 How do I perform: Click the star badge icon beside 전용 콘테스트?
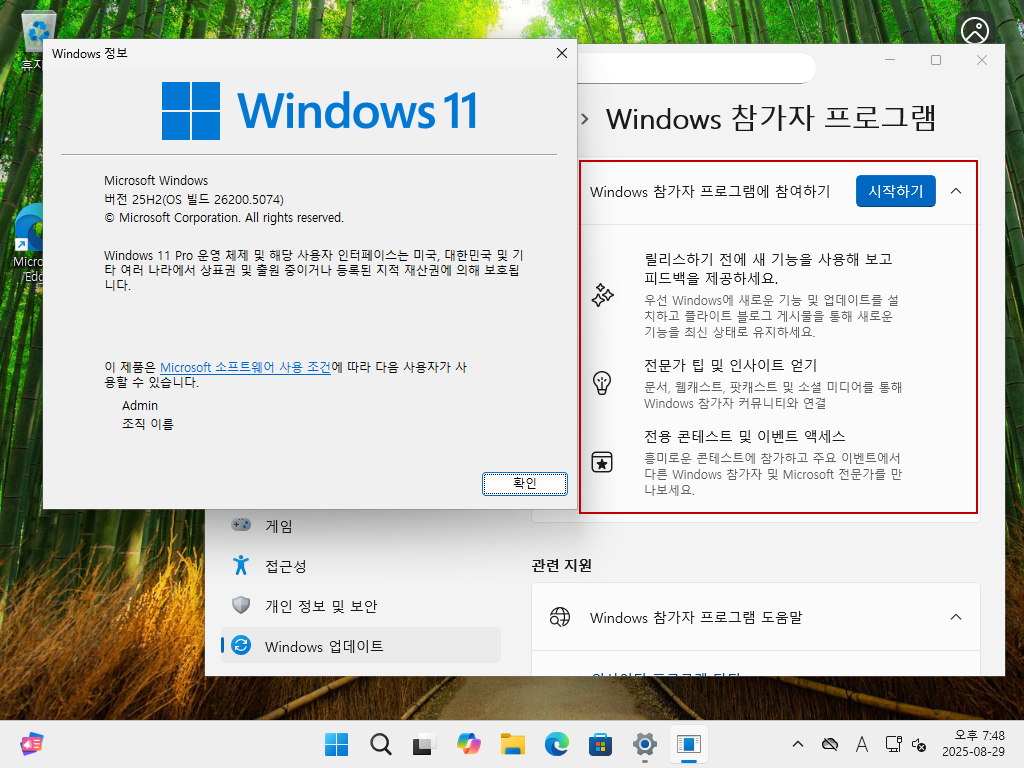click(601, 462)
